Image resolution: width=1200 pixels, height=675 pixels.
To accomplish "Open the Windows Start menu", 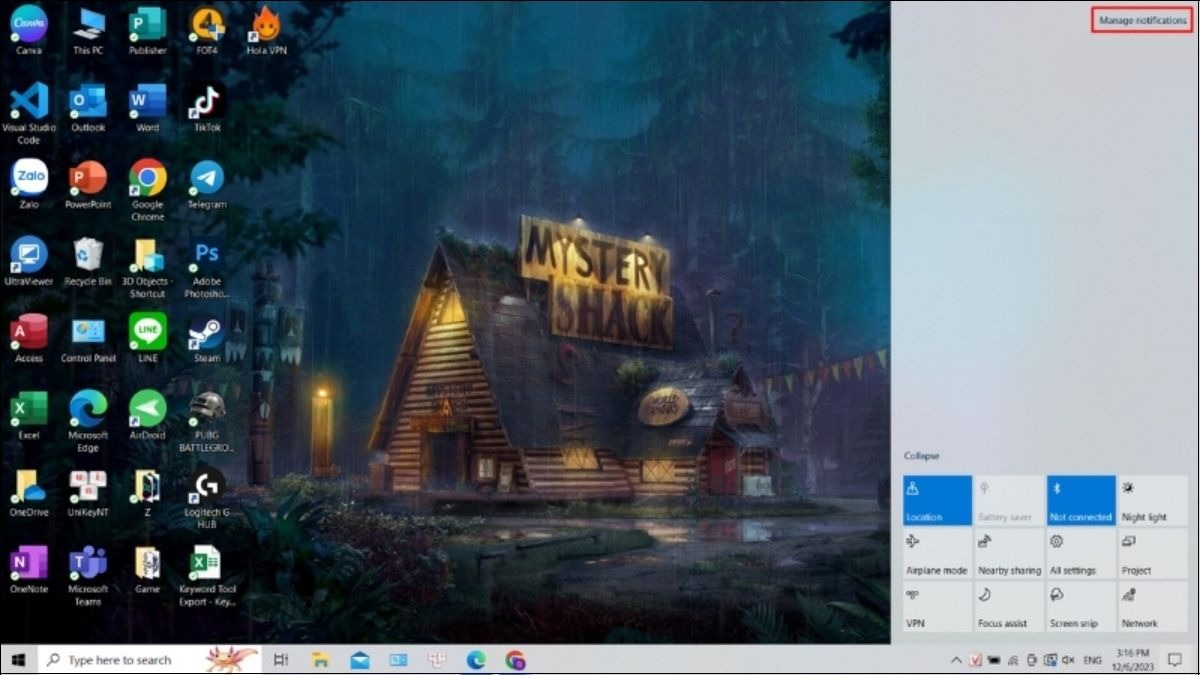I will [x=18, y=660].
